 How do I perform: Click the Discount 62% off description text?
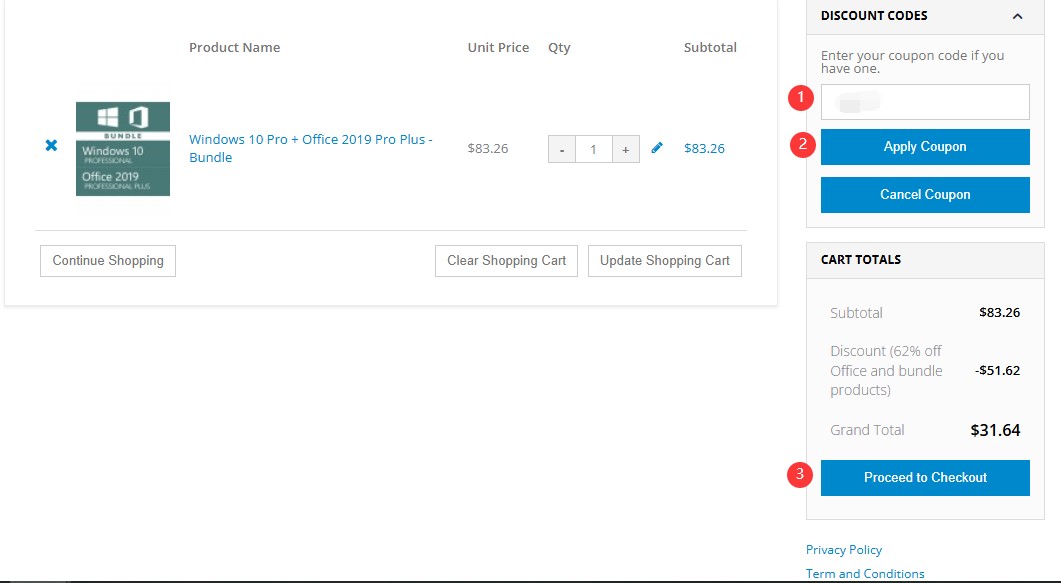886,371
